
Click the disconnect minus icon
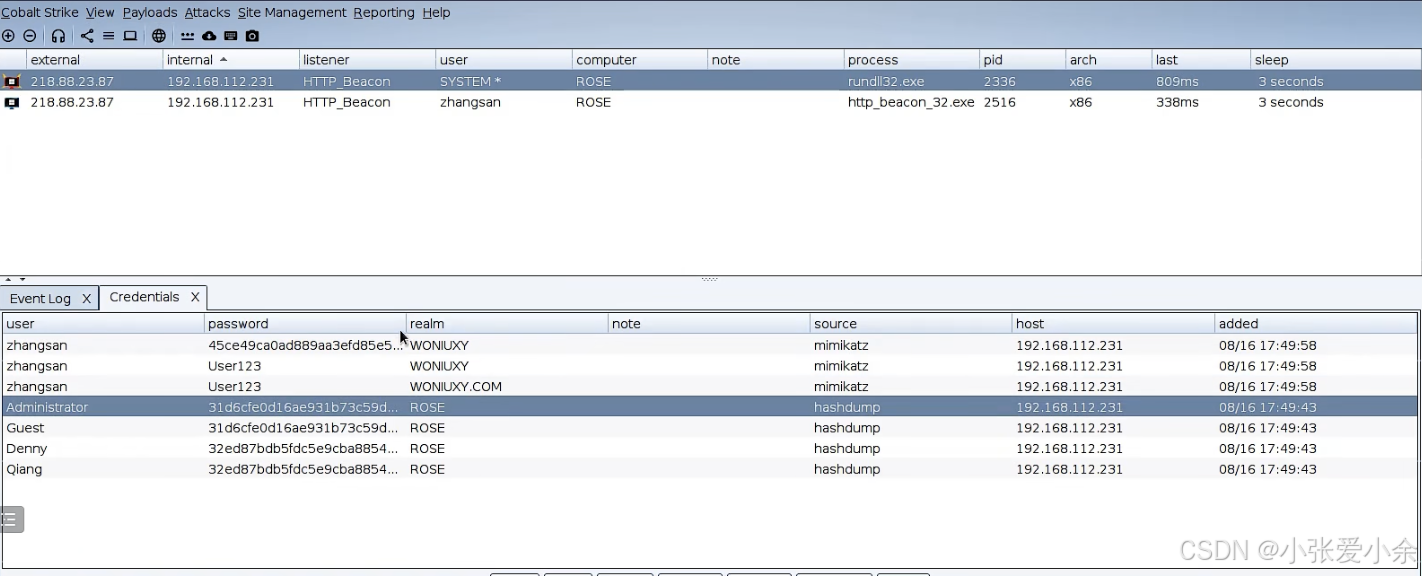[x=30, y=36]
